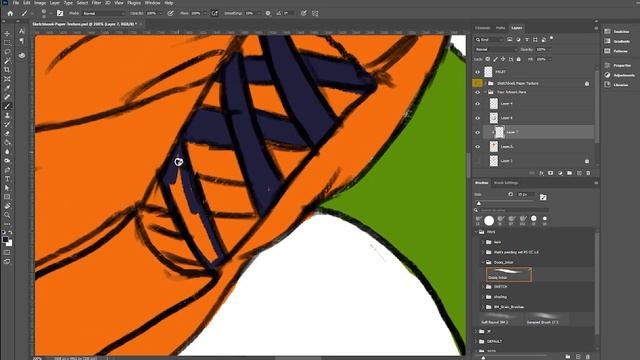The width and height of the screenshot is (640, 360).
Task: Toggle visibility of the top PALET layer
Action: point(477,72)
